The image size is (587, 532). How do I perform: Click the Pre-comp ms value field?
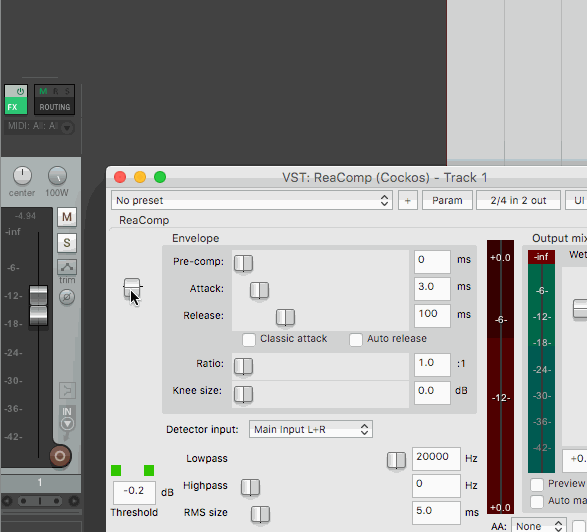coord(432,261)
